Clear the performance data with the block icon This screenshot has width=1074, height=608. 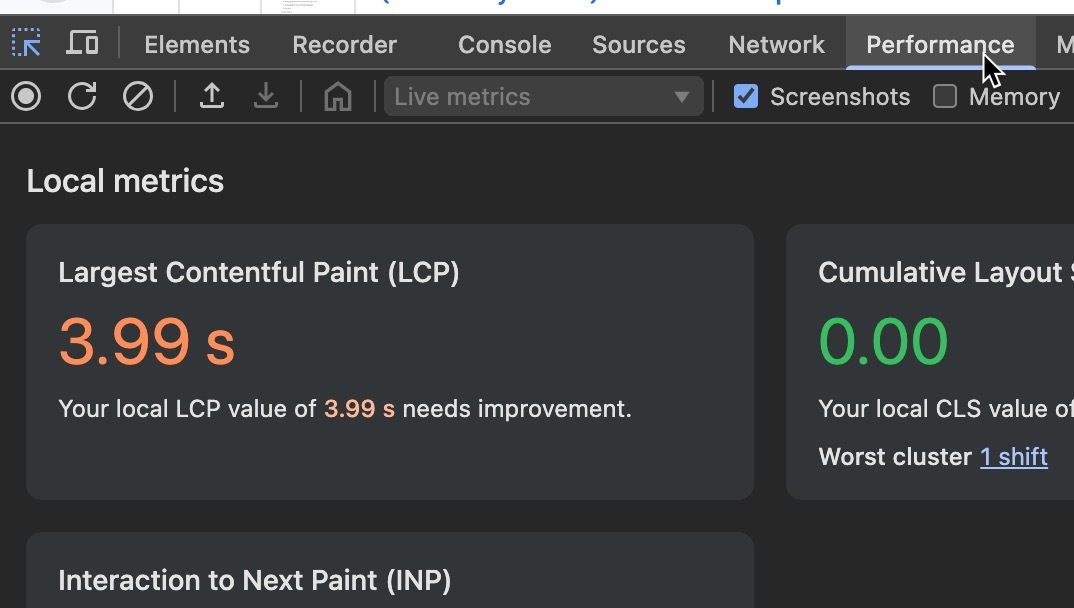(138, 96)
